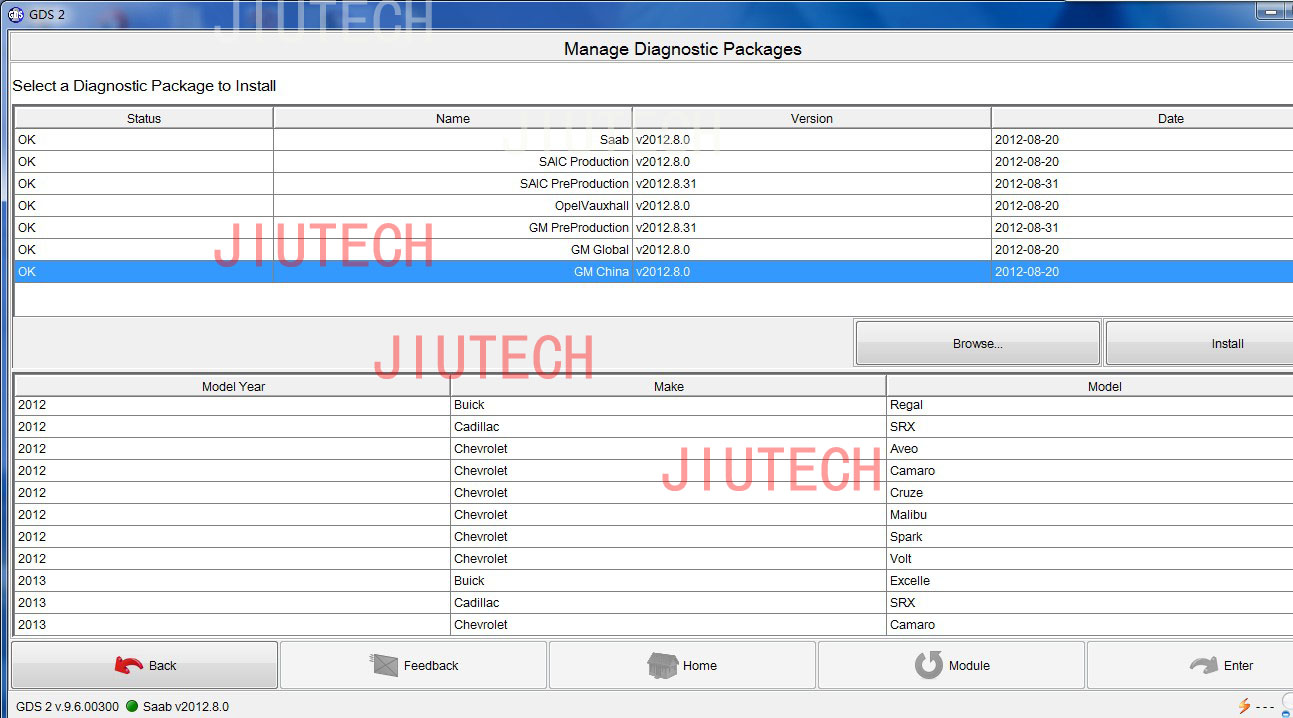Click the GDS 2 title bar icon
This screenshot has height=718, width=1293.
coord(15,14)
